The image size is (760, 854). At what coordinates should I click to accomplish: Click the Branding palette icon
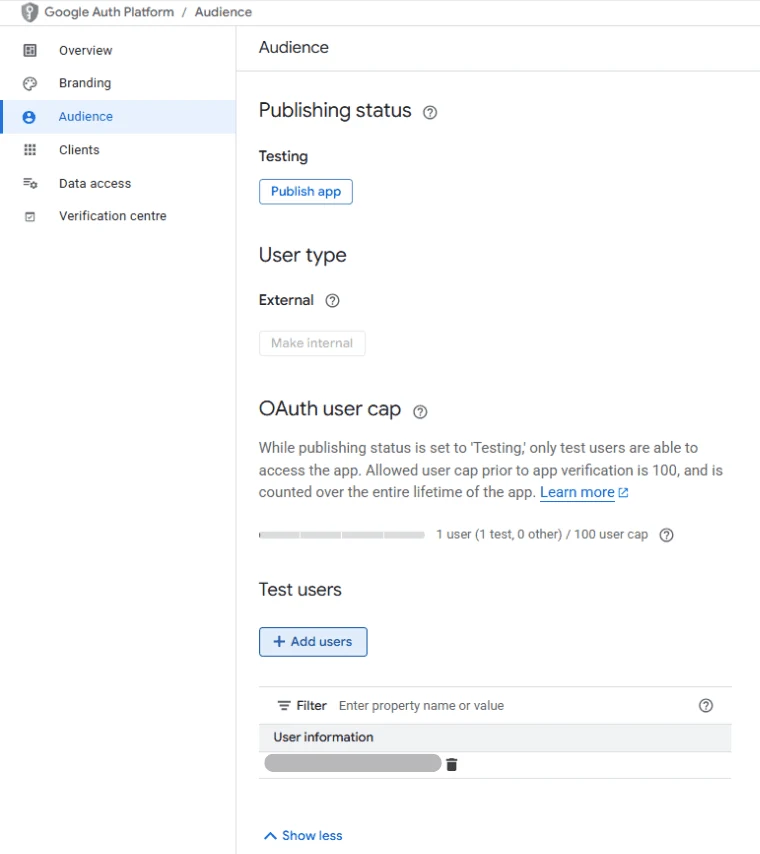(x=30, y=83)
